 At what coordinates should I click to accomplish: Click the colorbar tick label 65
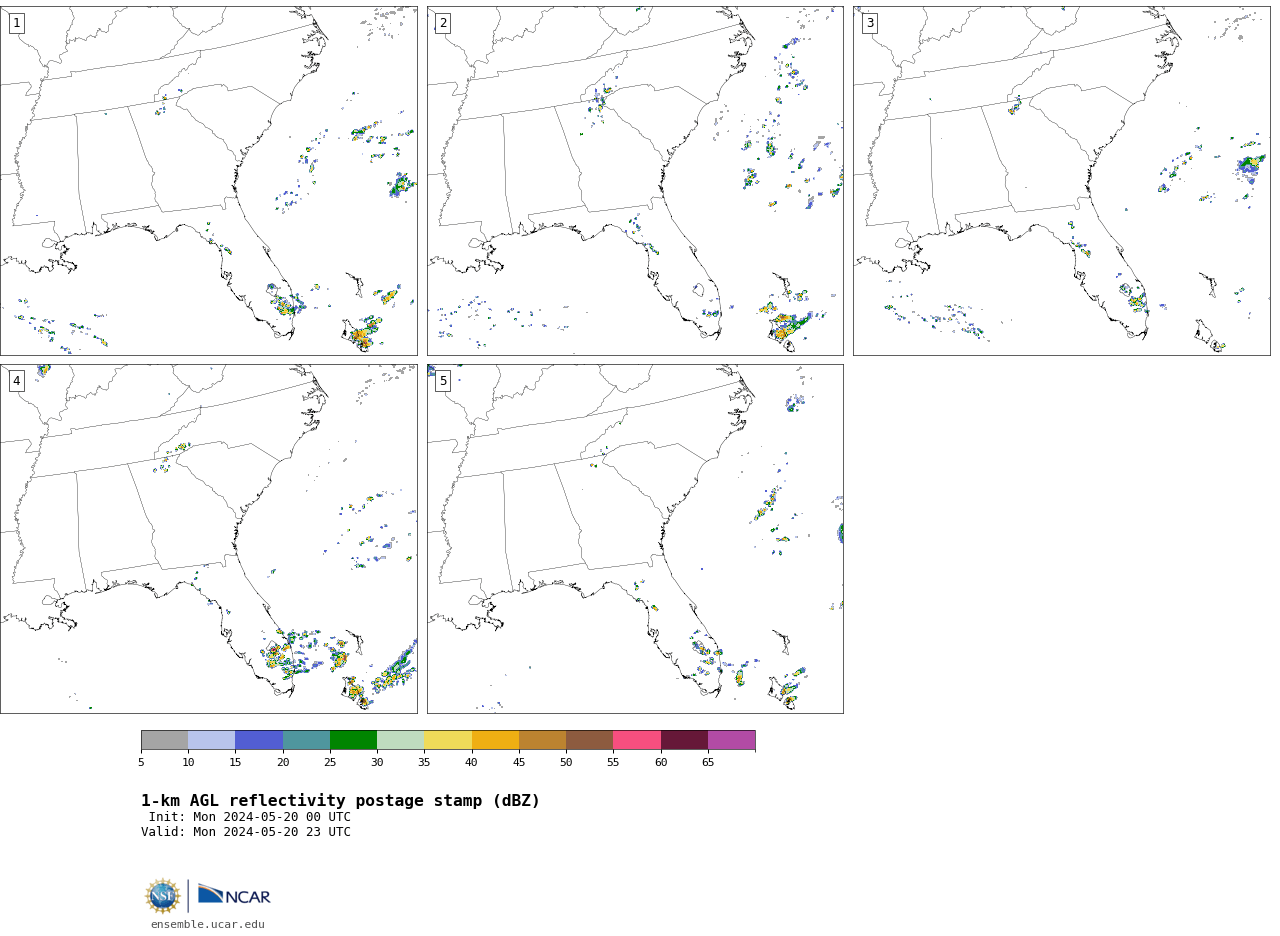(708, 763)
